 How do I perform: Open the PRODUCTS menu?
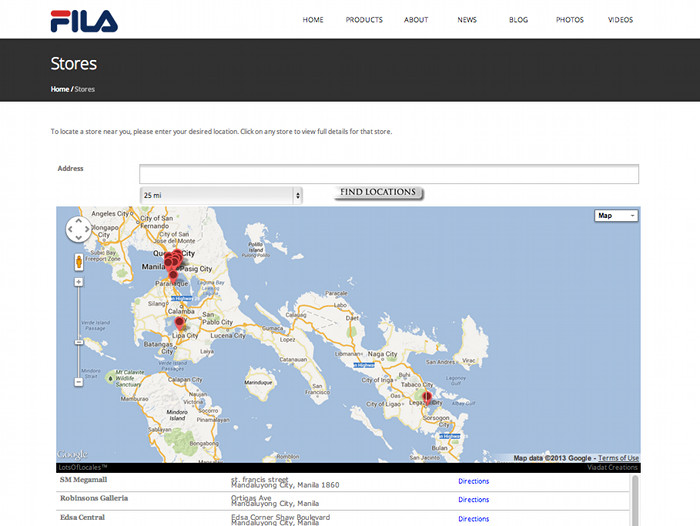(x=364, y=20)
